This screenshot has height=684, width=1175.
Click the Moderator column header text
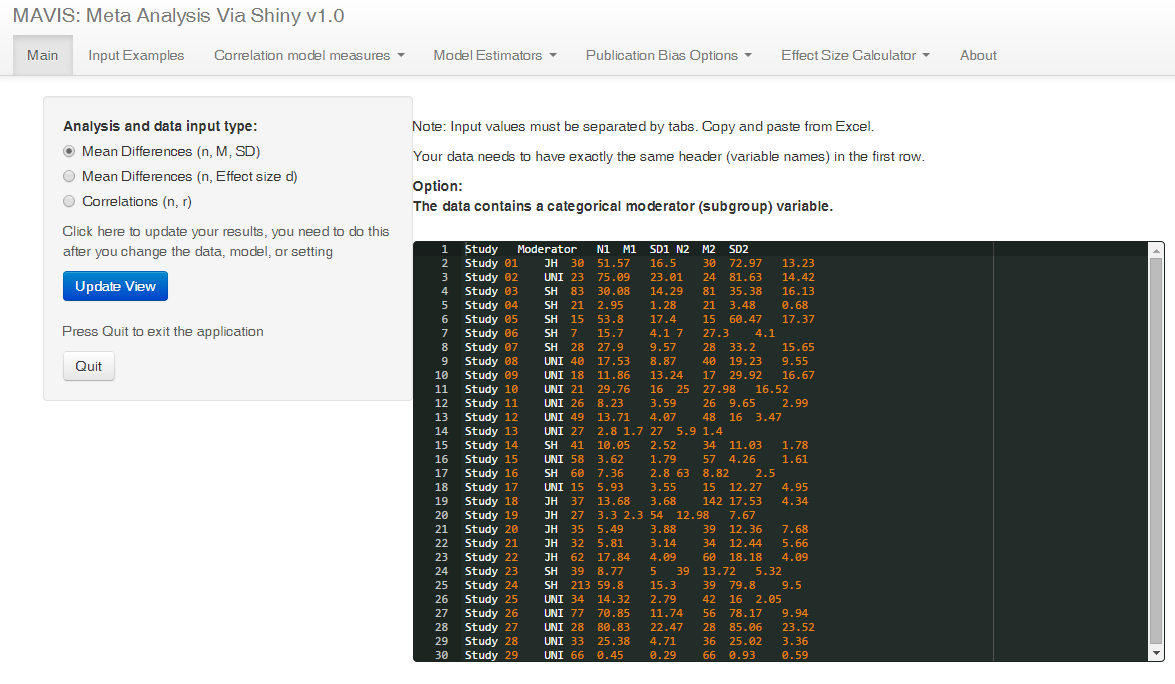click(x=547, y=249)
